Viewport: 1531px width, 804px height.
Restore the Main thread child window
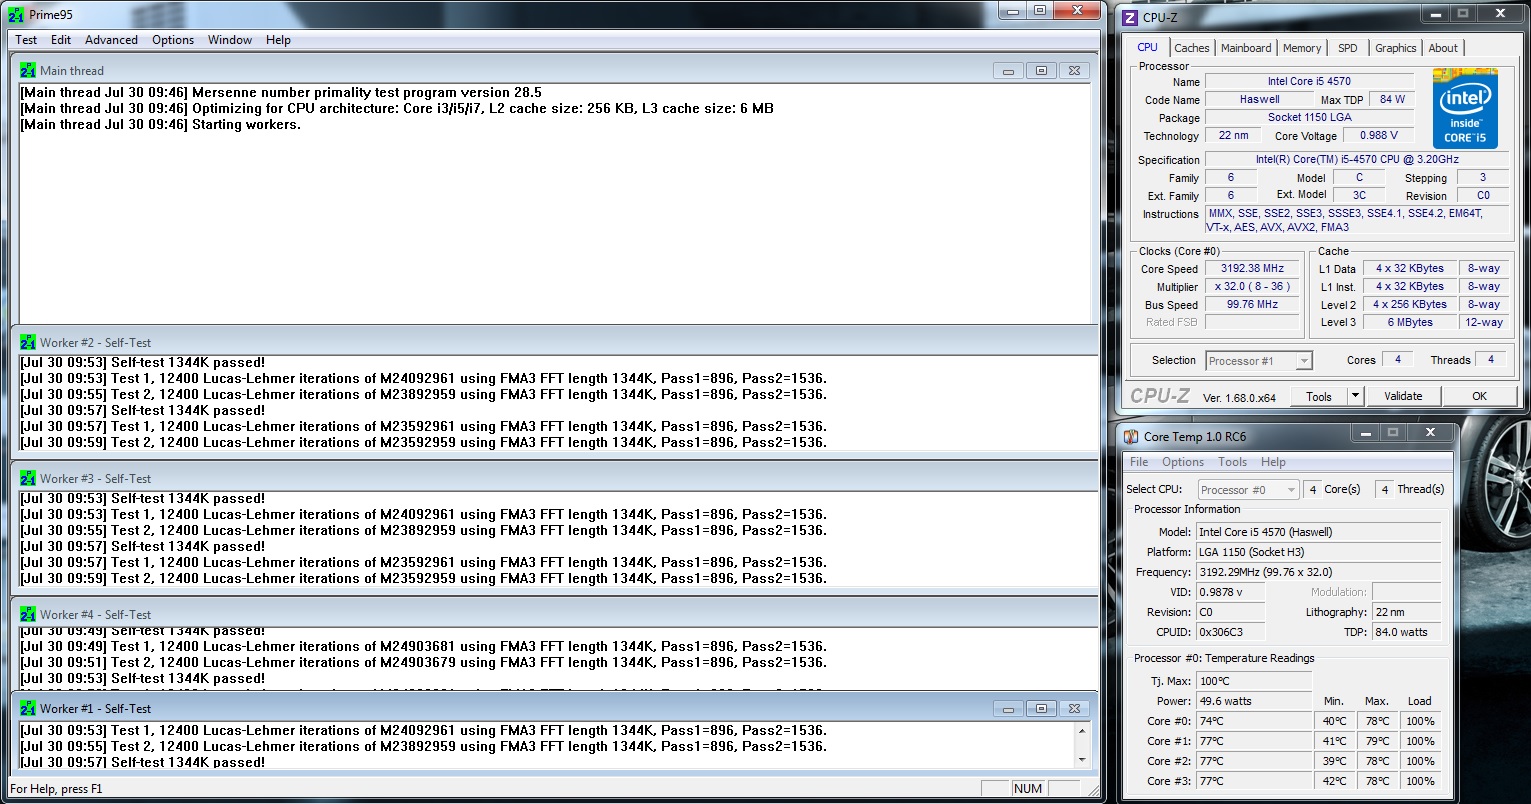1041,71
